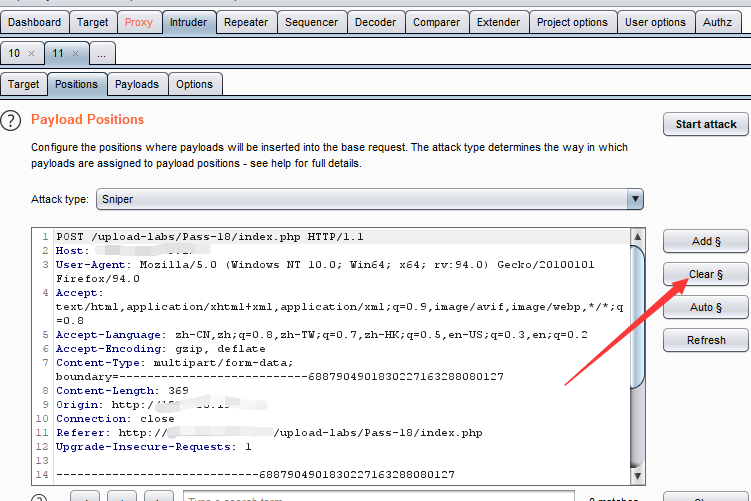Switch to the Decoder tab
The height and width of the screenshot is (501, 751).
coord(376,22)
